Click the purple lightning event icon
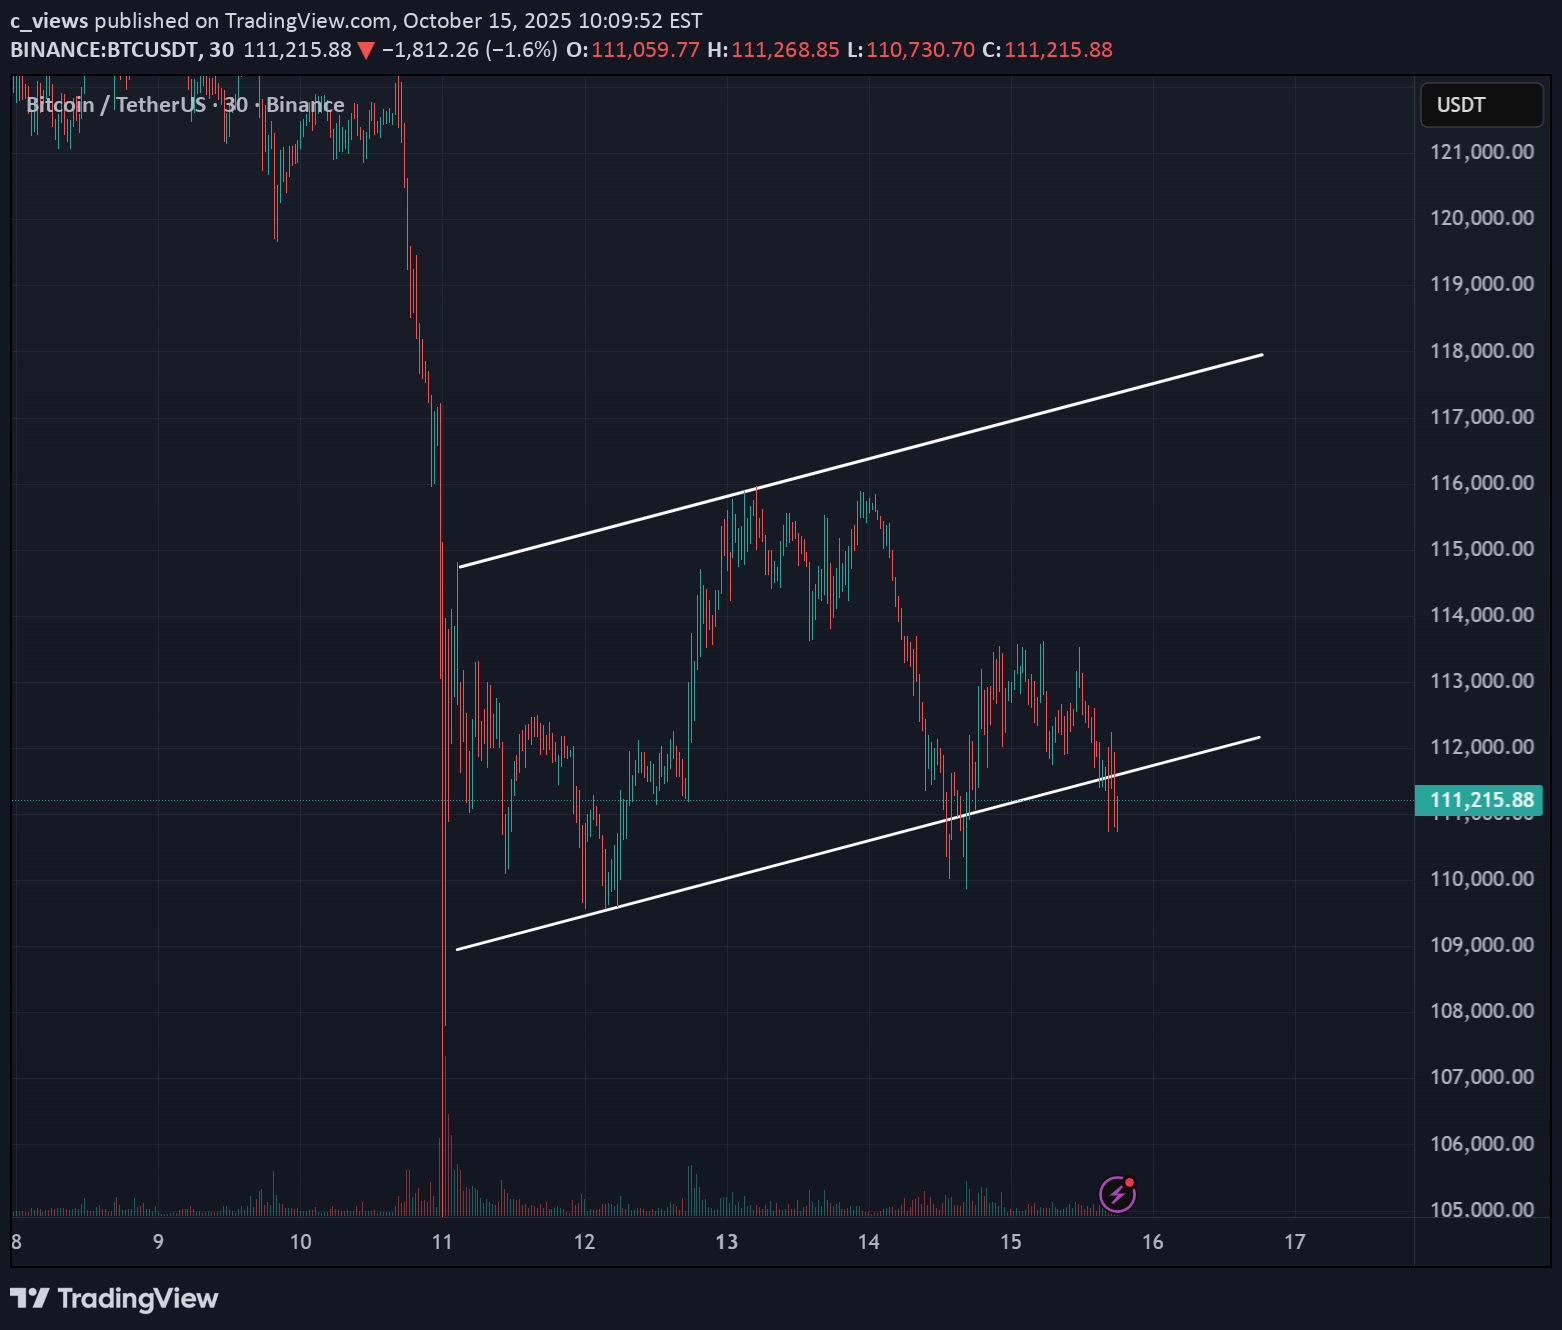Screen dimensions: 1562x1330 [x=1117, y=1194]
